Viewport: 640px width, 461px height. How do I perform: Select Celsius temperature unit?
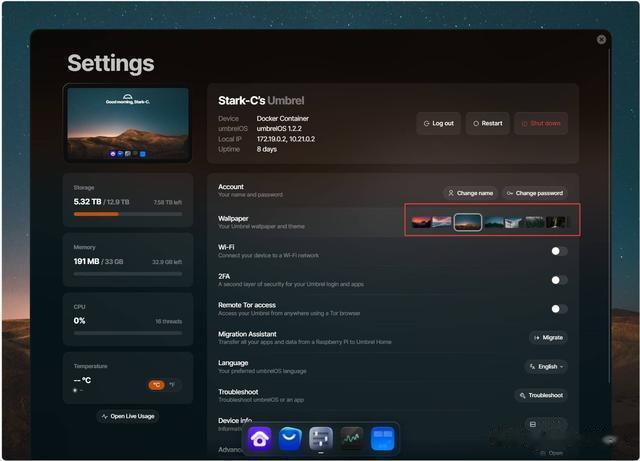pos(156,385)
